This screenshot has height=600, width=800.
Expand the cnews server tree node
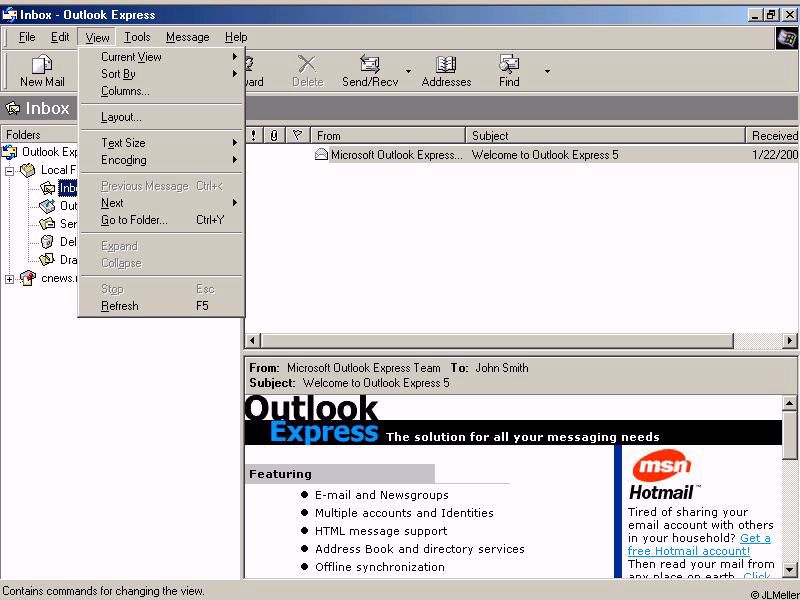point(10,279)
